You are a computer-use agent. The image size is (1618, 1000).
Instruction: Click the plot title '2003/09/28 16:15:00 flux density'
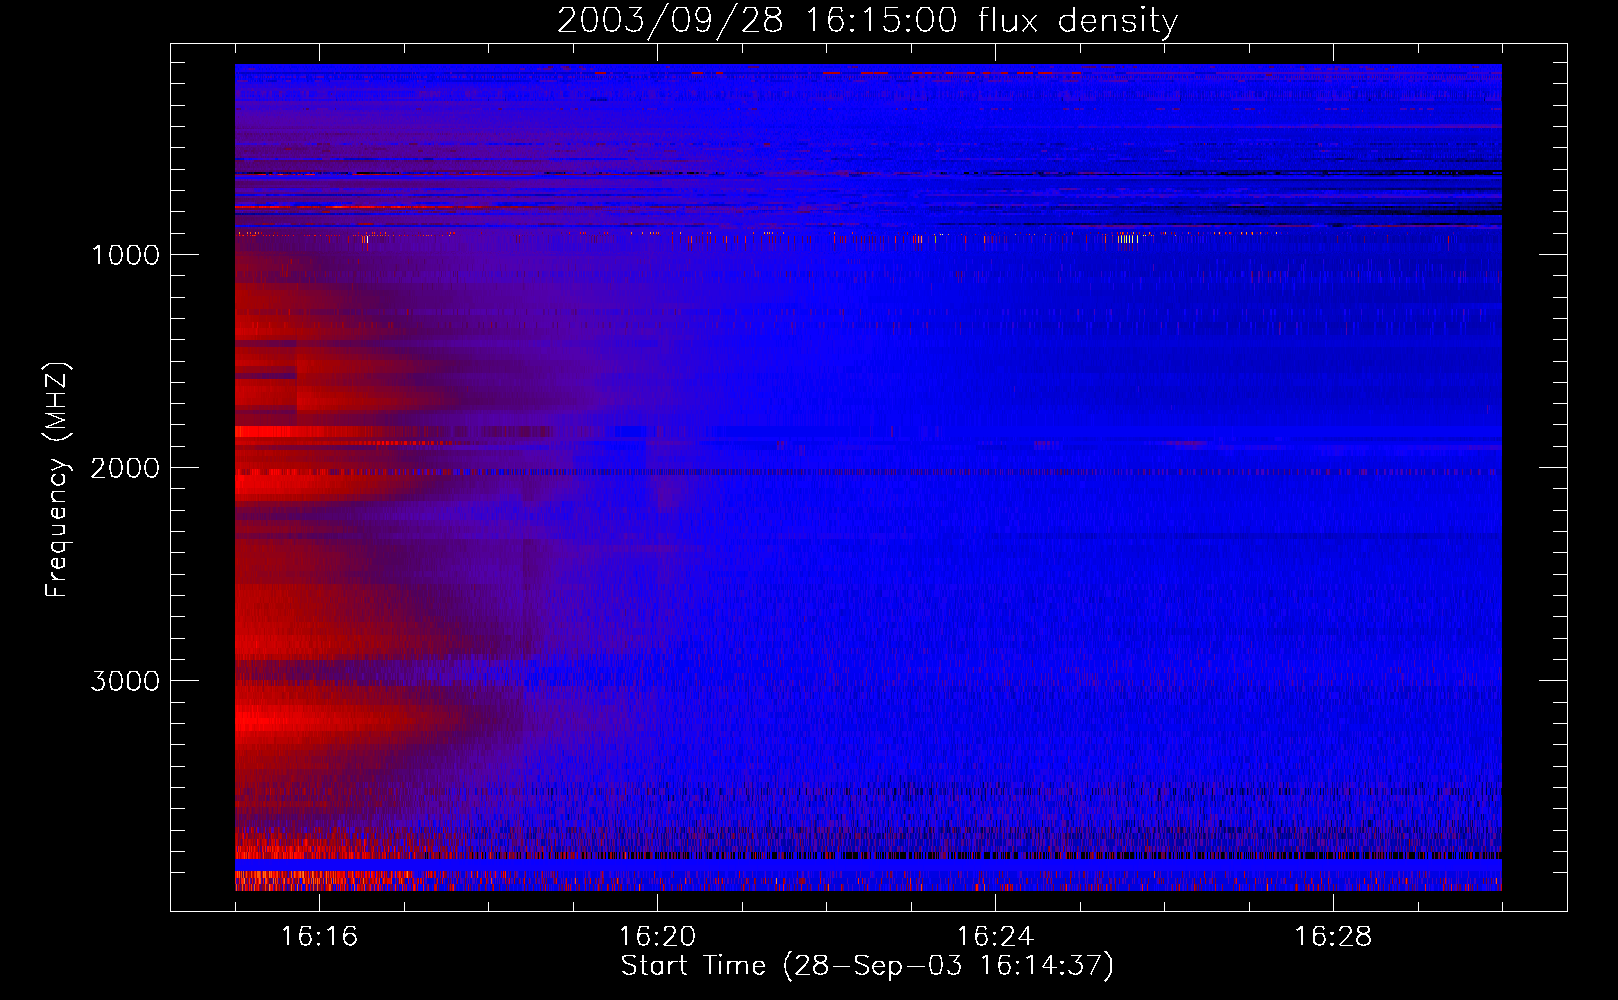pyautogui.click(x=867, y=21)
